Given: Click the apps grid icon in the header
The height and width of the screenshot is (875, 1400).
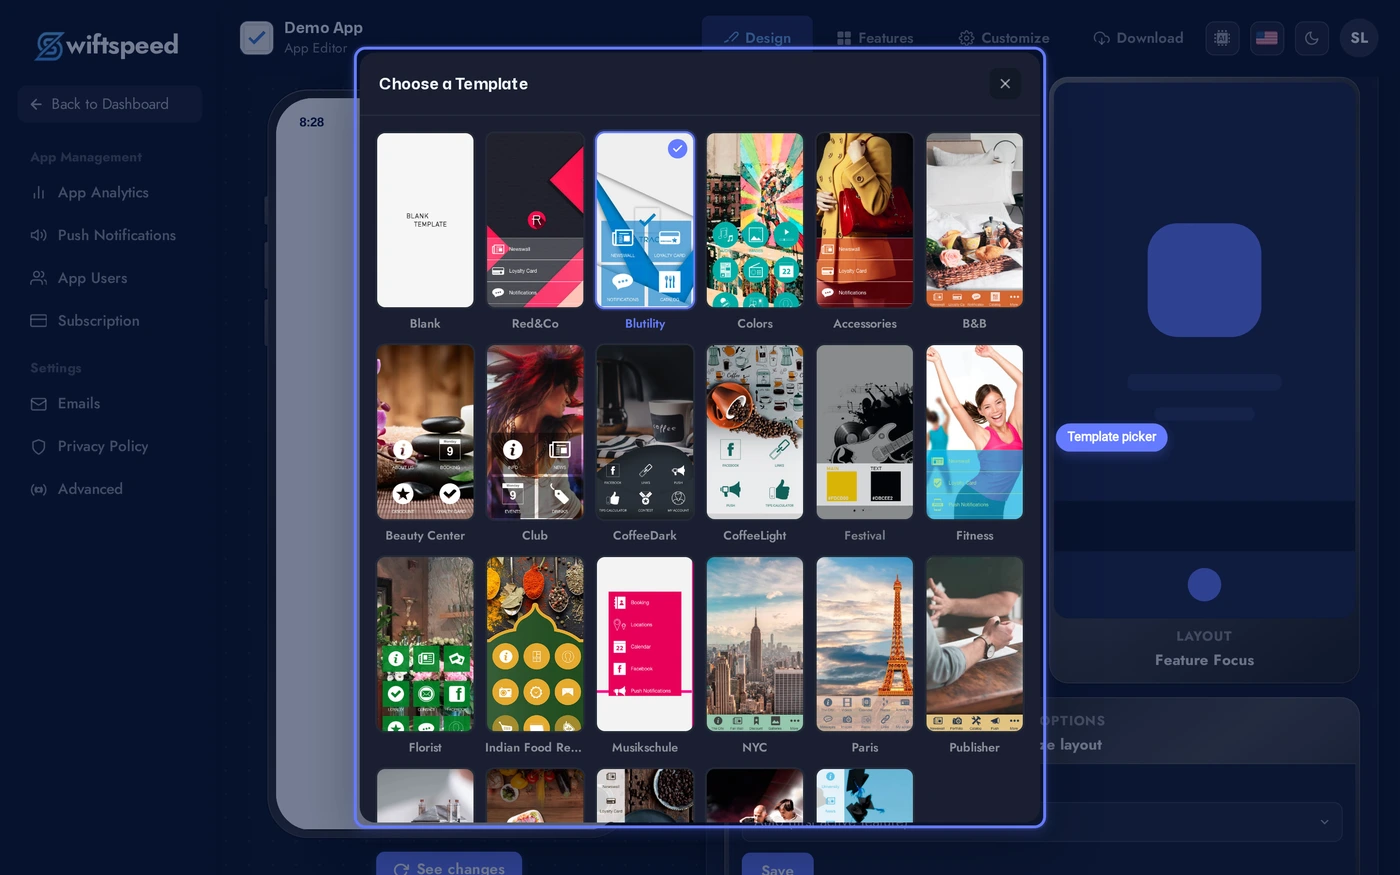Looking at the screenshot, I should [1221, 37].
